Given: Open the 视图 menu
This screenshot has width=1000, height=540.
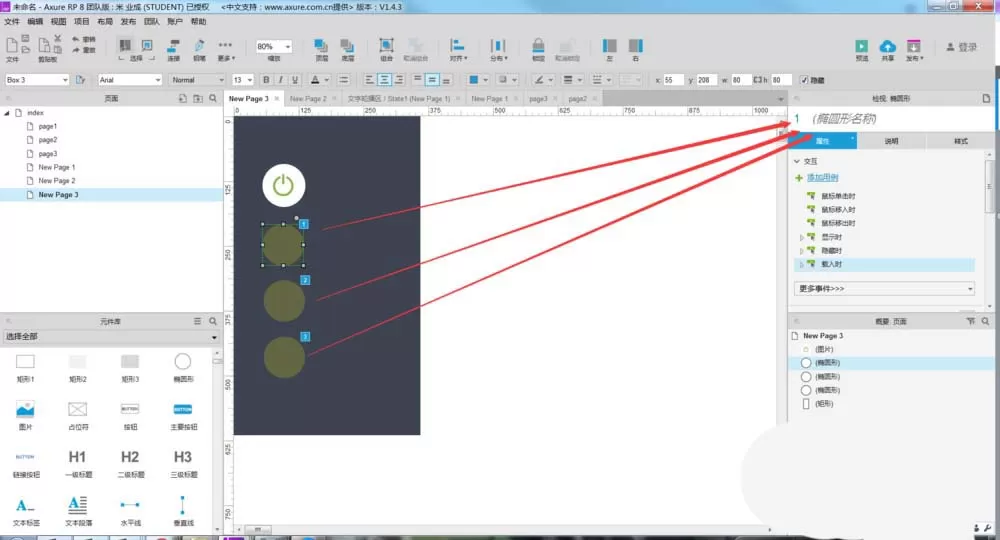Looking at the screenshot, I should (58, 22).
